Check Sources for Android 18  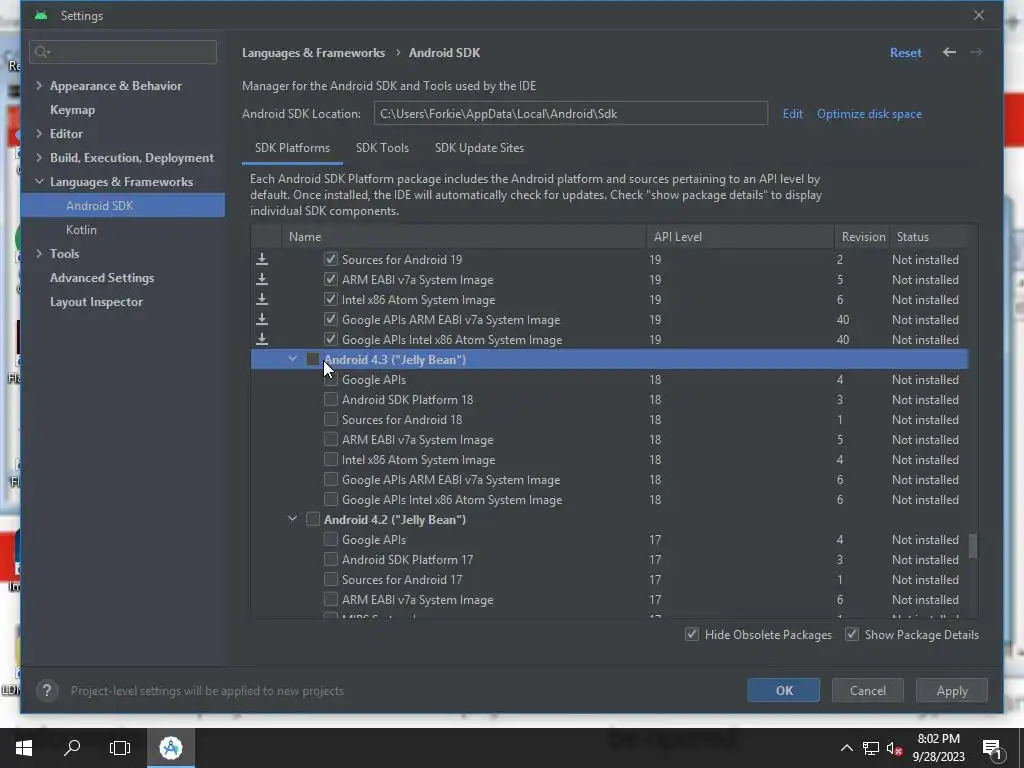point(330,419)
